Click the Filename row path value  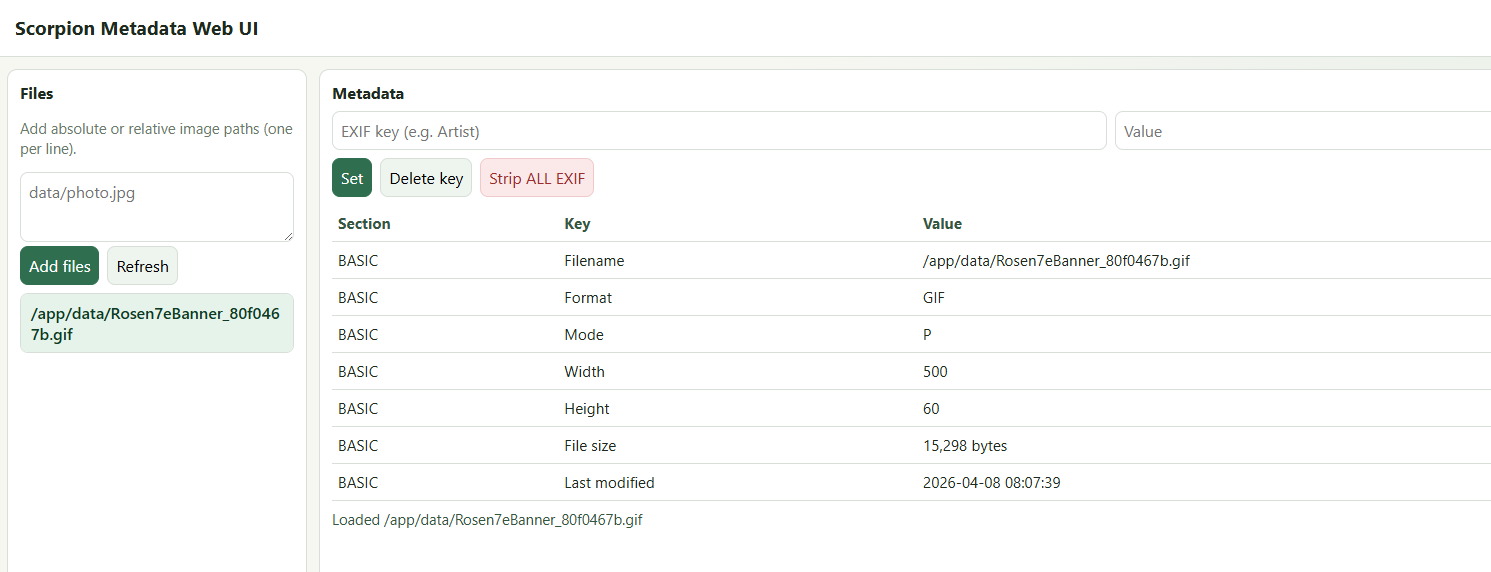pos(1056,261)
